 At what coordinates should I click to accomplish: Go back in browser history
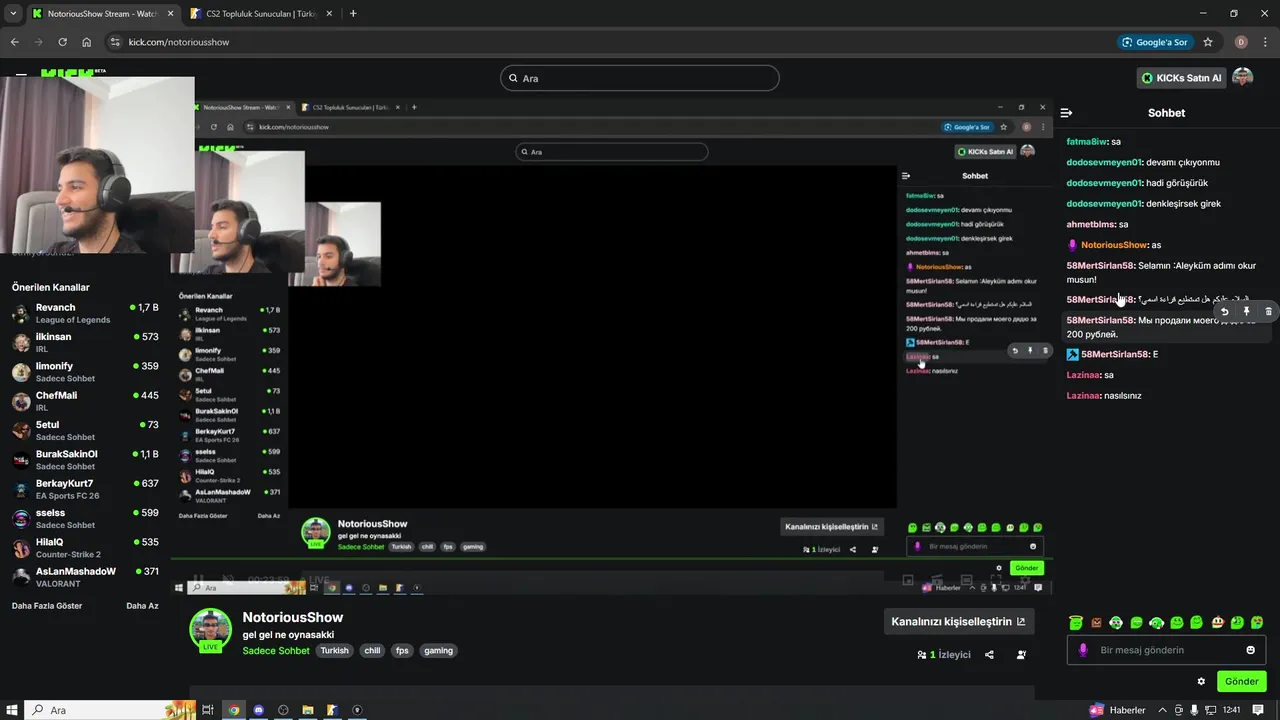[x=14, y=42]
